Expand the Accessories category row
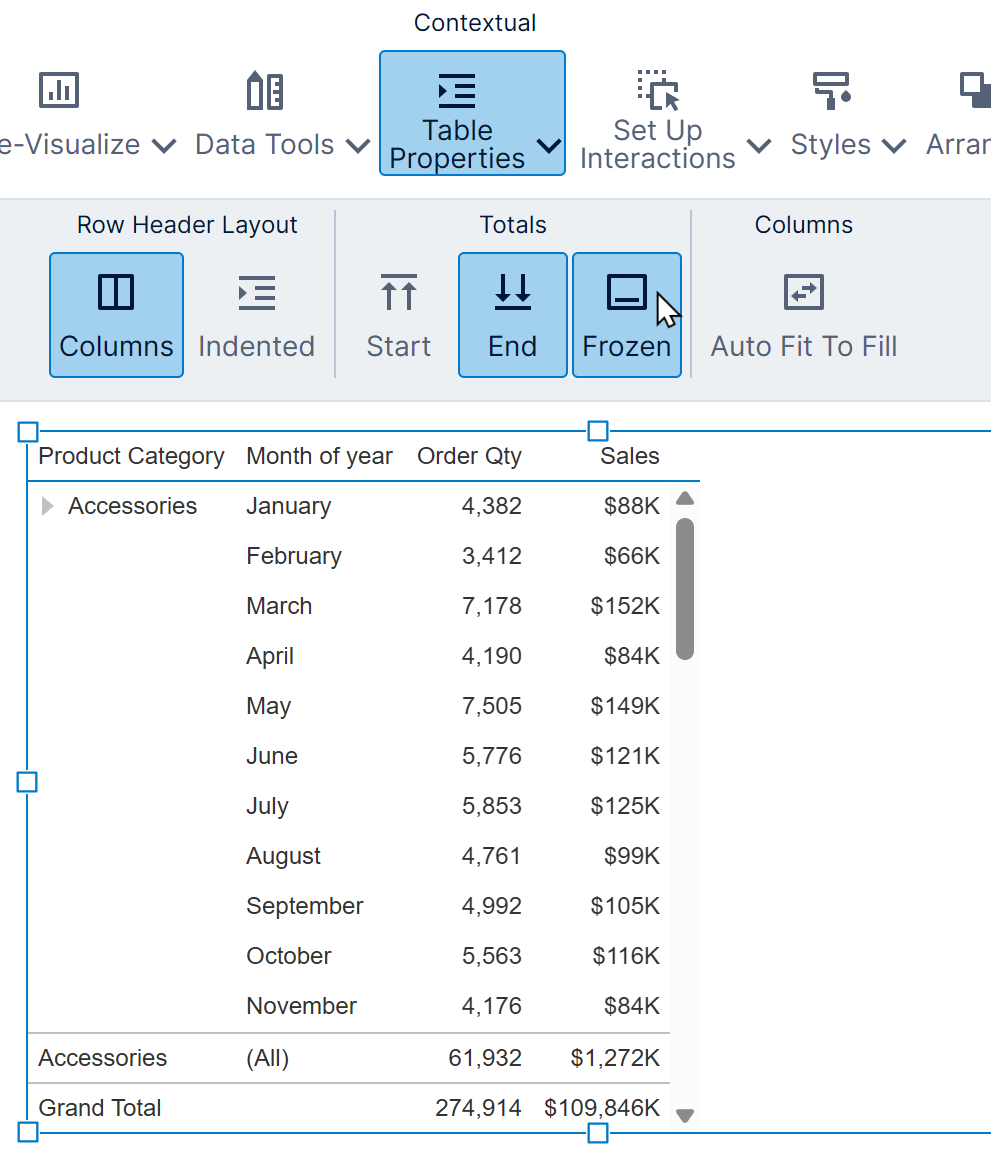Viewport: 991px width, 1161px height. [x=47, y=506]
